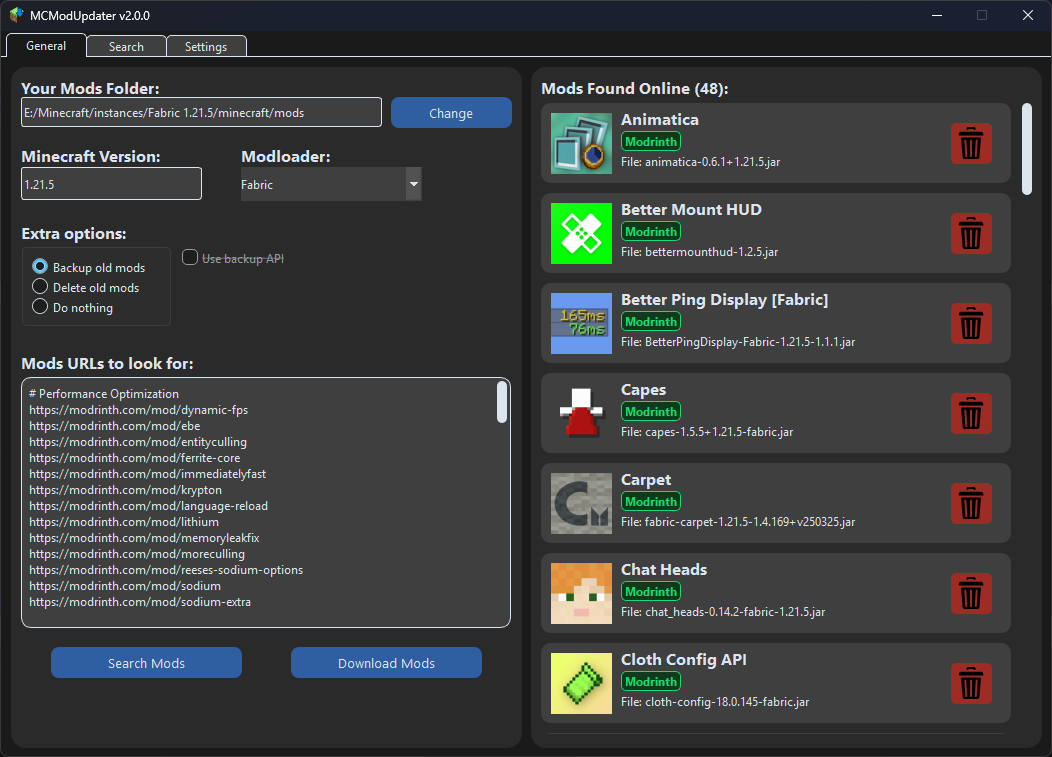Delete the Capes mod entry

click(x=971, y=413)
